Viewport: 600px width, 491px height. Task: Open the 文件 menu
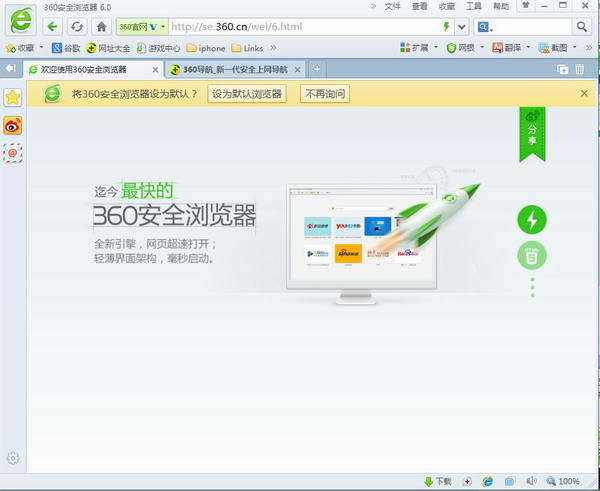392,6
